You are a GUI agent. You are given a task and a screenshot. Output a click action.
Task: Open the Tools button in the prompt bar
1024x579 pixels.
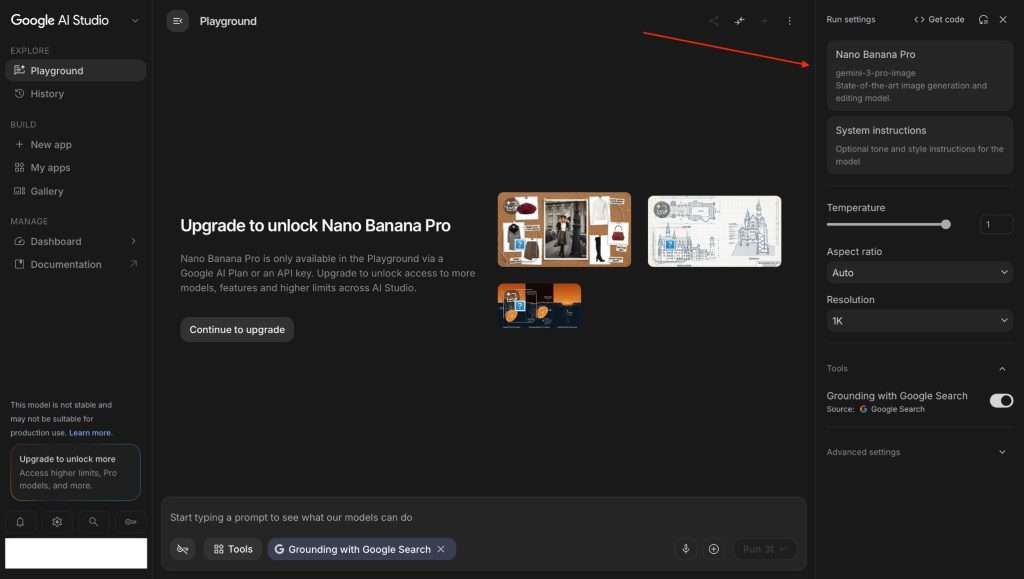click(232, 549)
